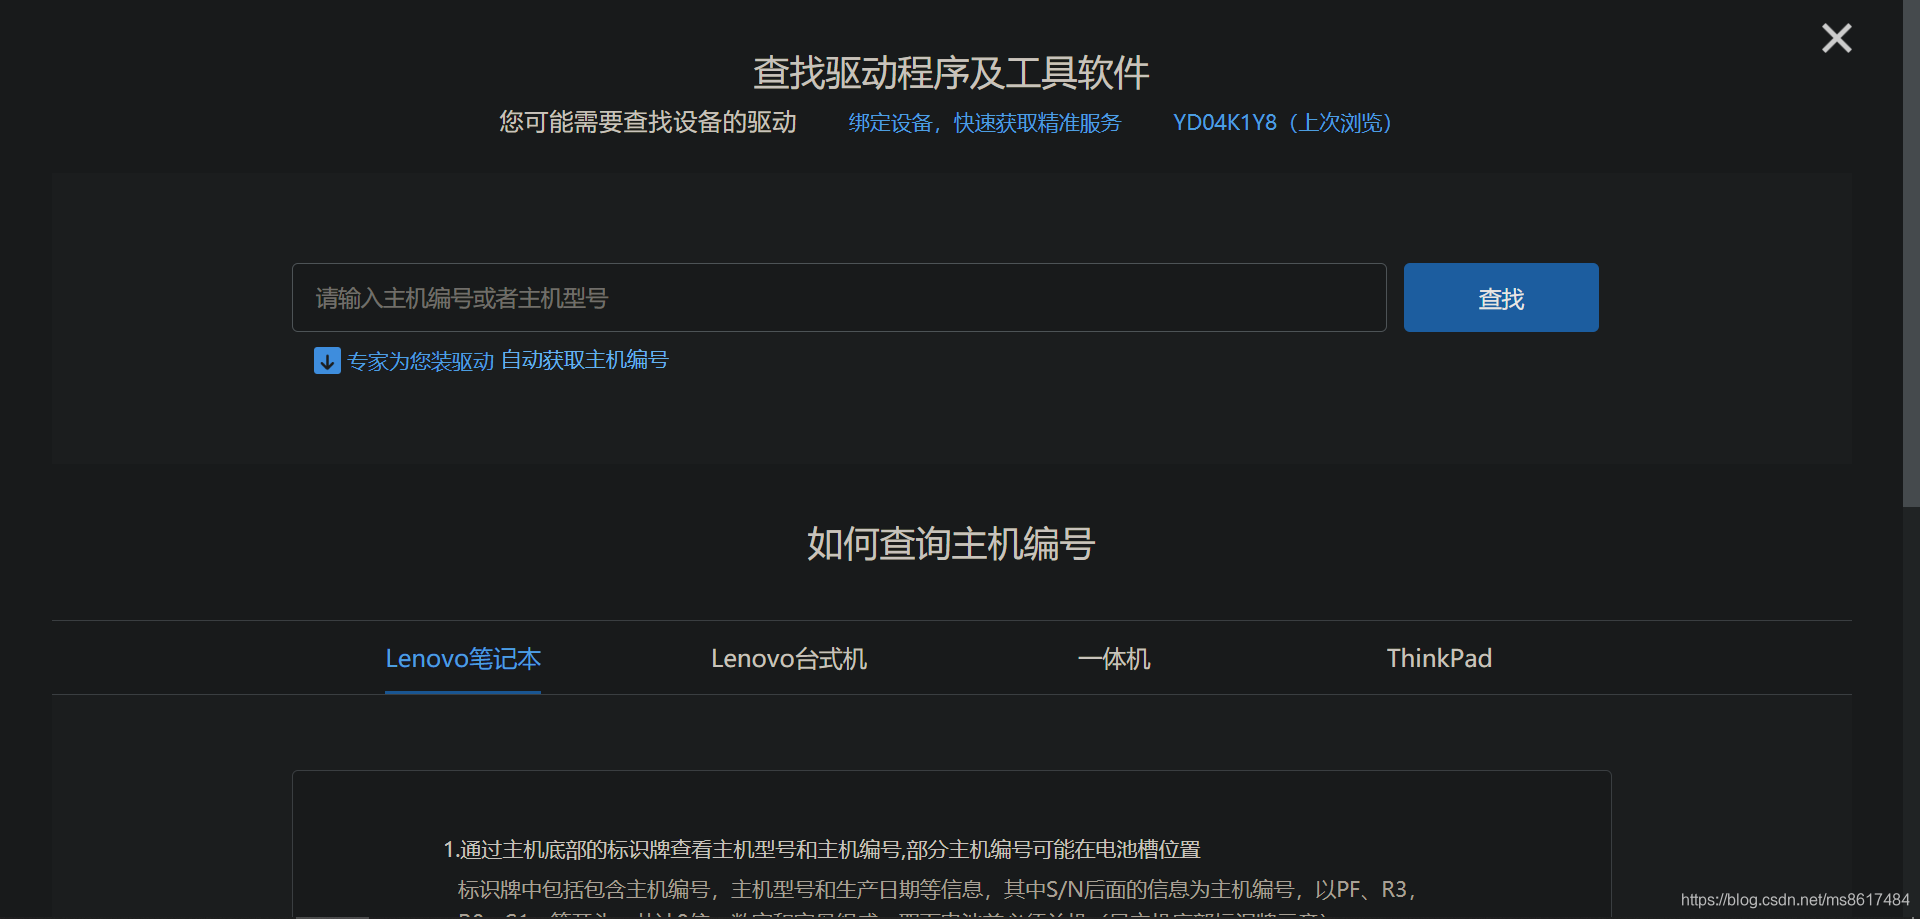This screenshot has width=1920, height=919.
Task: Switch to Lenovo笔记本 tab
Action: click(x=463, y=658)
